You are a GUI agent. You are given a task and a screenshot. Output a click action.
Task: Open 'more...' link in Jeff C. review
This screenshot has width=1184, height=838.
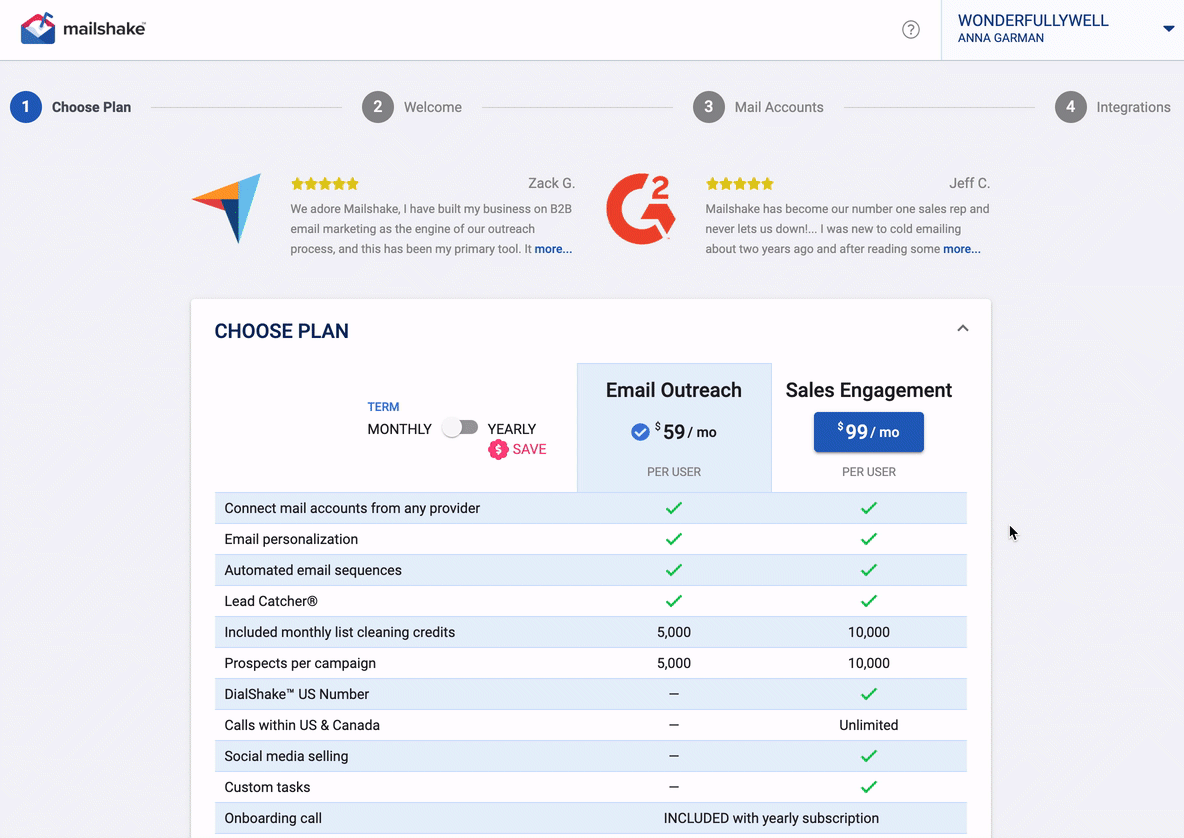[961, 249]
